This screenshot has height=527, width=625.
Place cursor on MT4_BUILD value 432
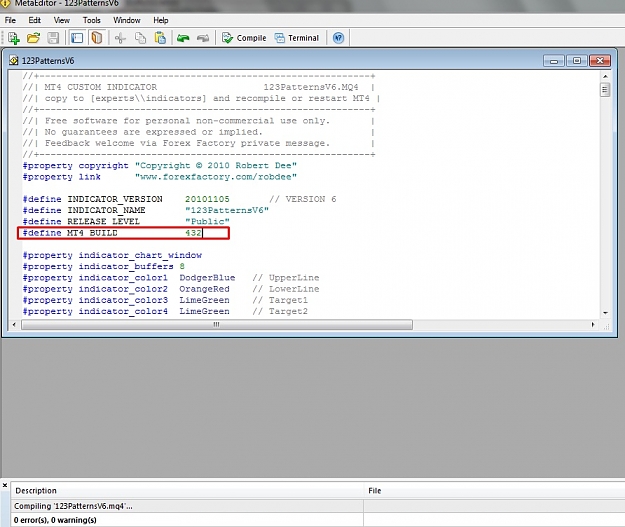[193, 233]
